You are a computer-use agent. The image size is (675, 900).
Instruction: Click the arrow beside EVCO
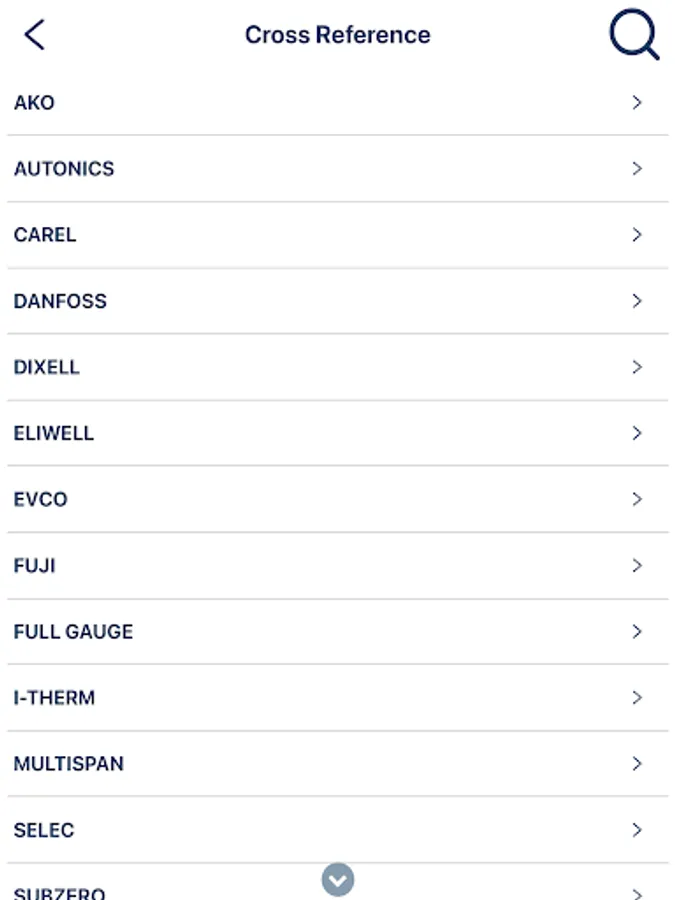click(637, 499)
